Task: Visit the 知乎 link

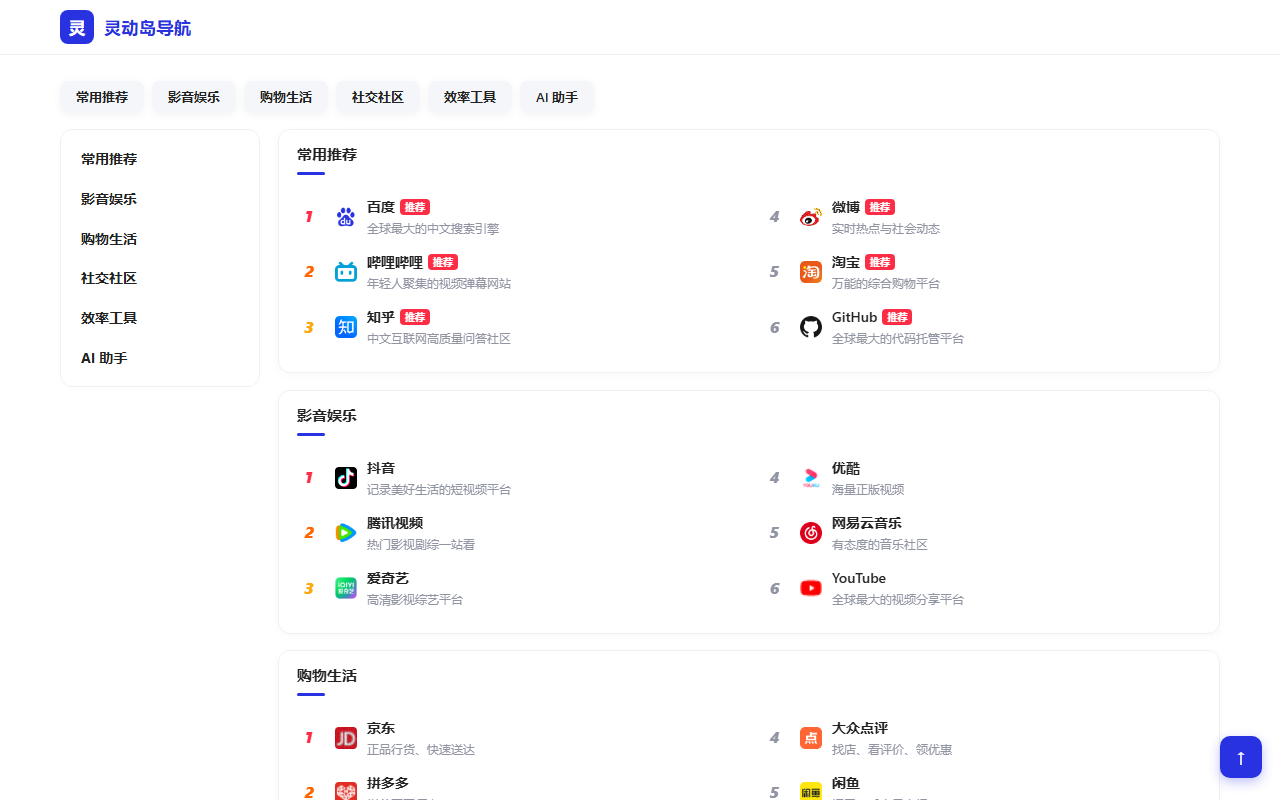Action: (381, 317)
